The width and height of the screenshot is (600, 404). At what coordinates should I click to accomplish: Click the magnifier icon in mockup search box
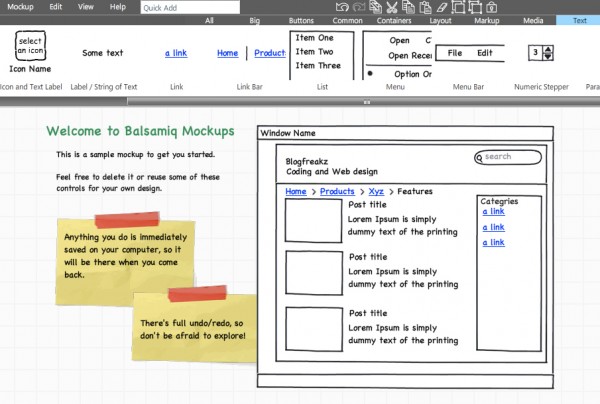click(479, 157)
